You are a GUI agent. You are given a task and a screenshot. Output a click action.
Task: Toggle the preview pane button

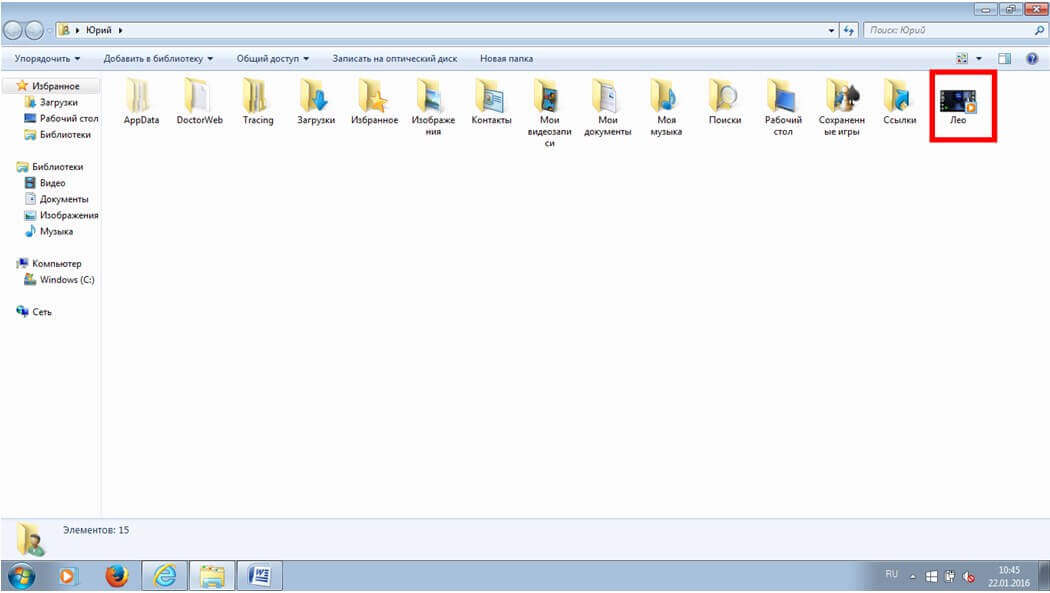1005,59
